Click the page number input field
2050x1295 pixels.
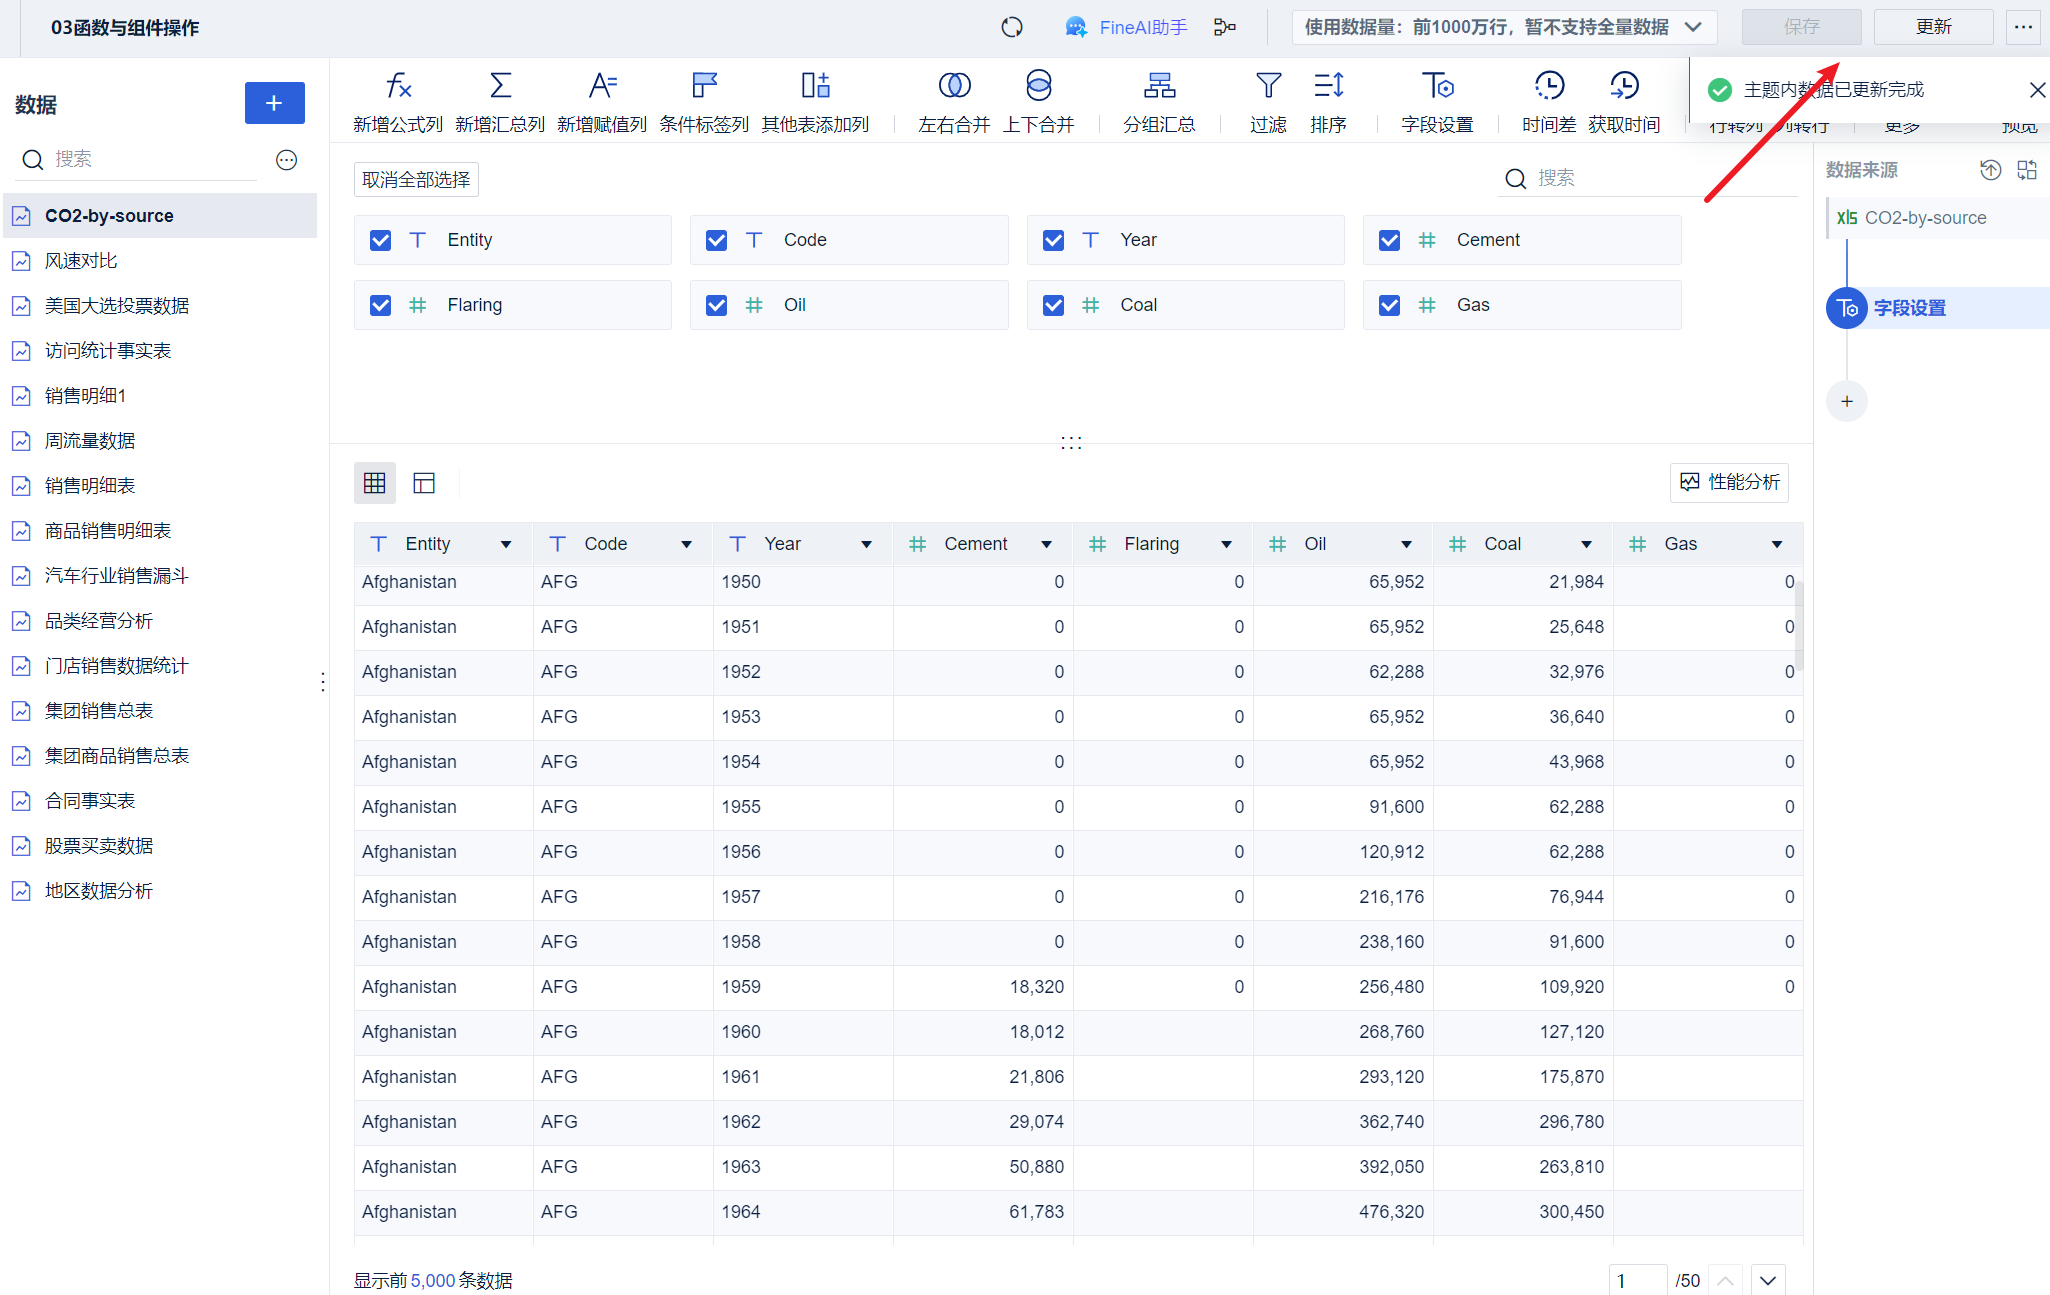tap(1637, 1280)
